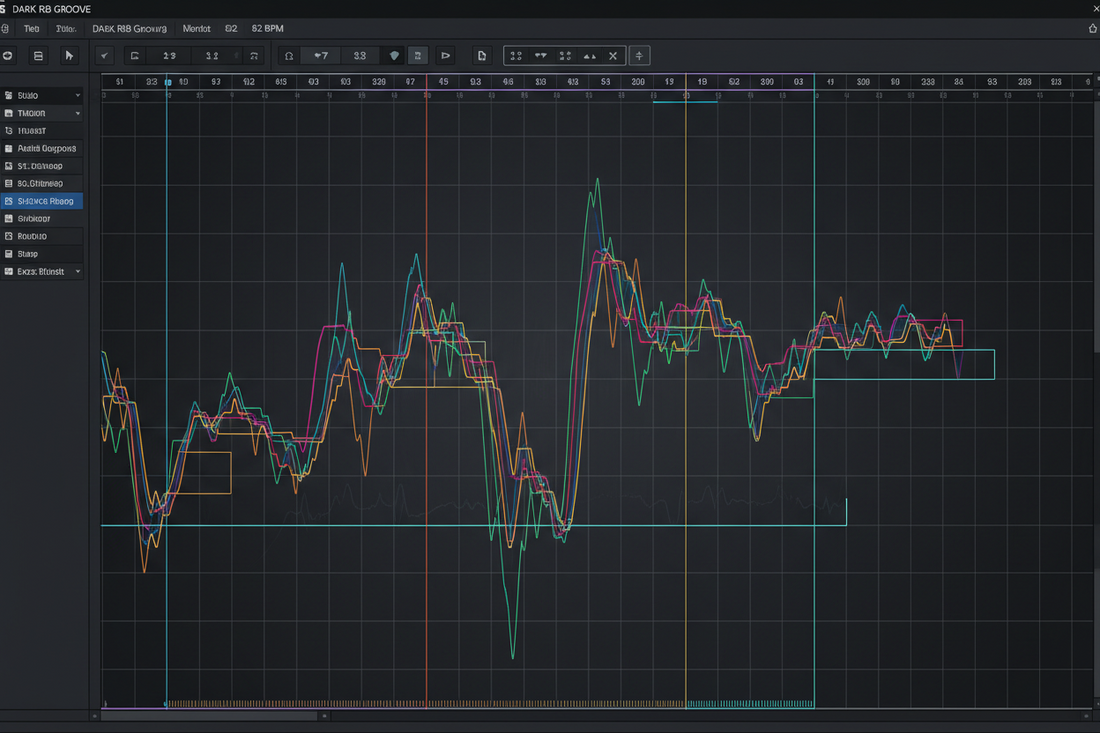Click ruler number 86

959,82
